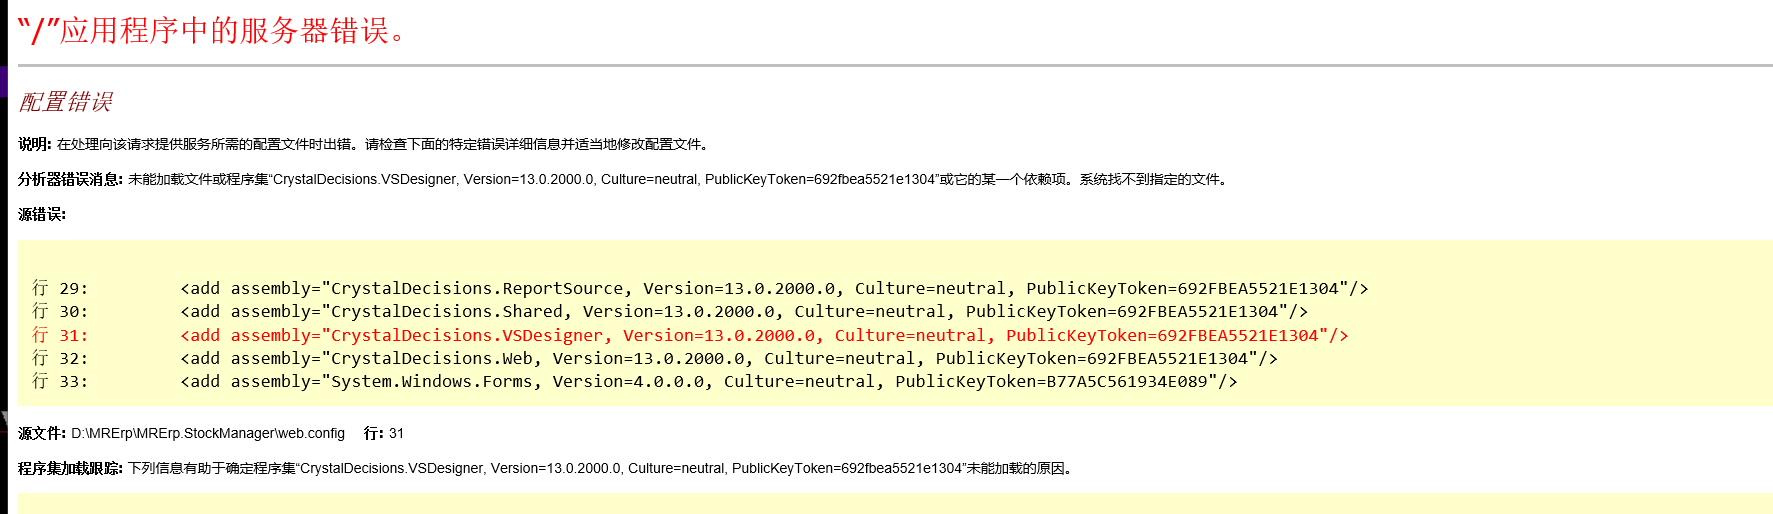Click the 程序集加载跟踪 message line
Viewport: 1773px width, 514px height.
coord(548,468)
